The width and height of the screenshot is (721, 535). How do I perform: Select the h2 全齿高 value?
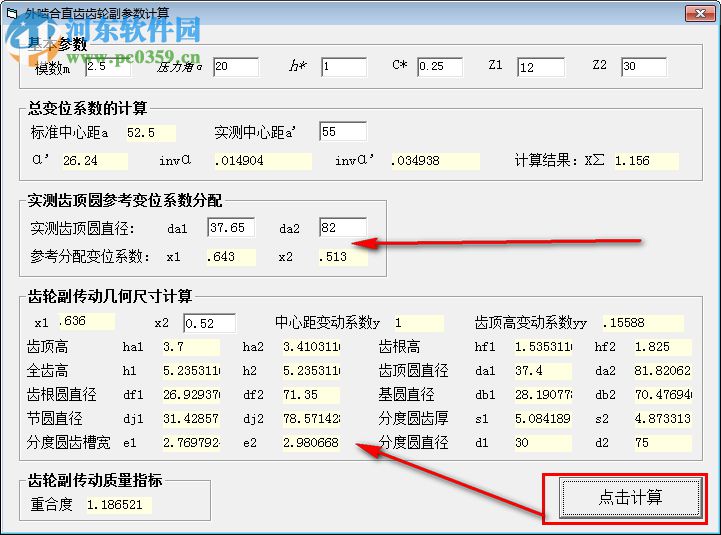tap(311, 371)
